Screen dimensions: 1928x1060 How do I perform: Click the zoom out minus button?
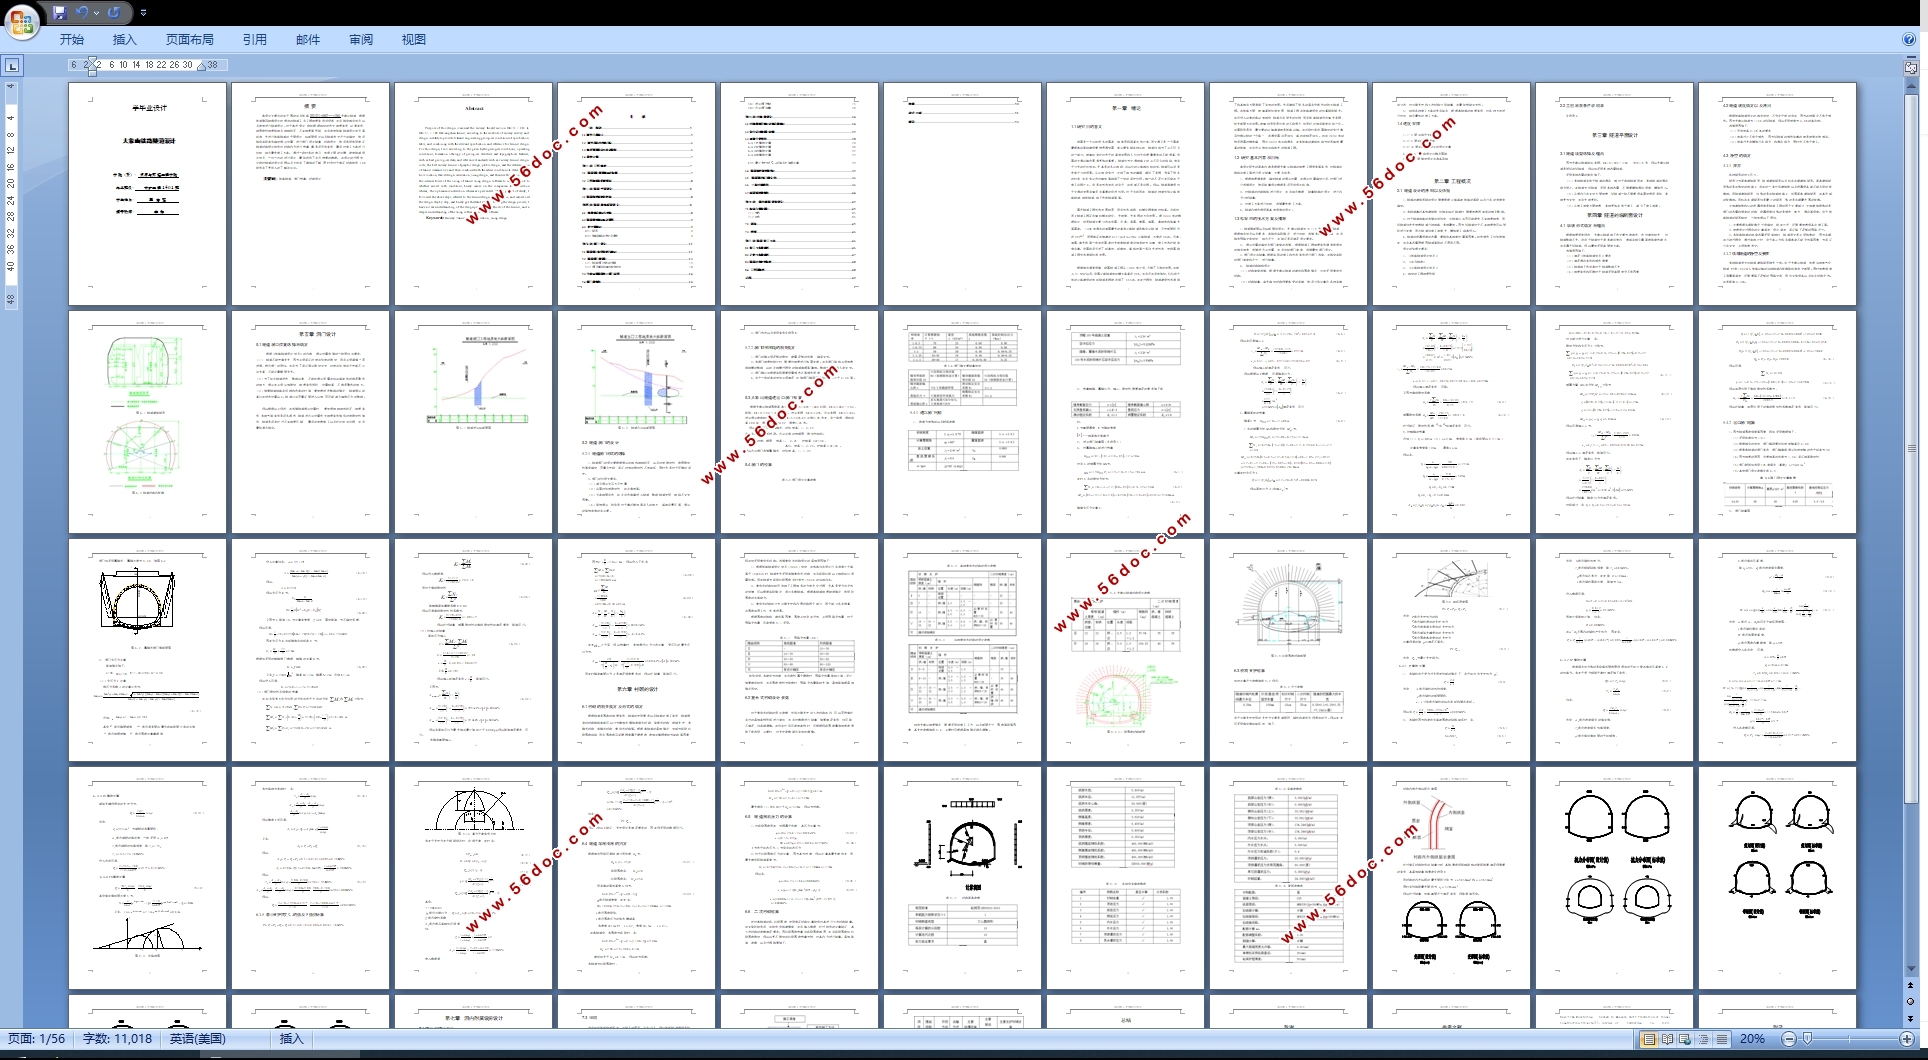pos(1789,1040)
